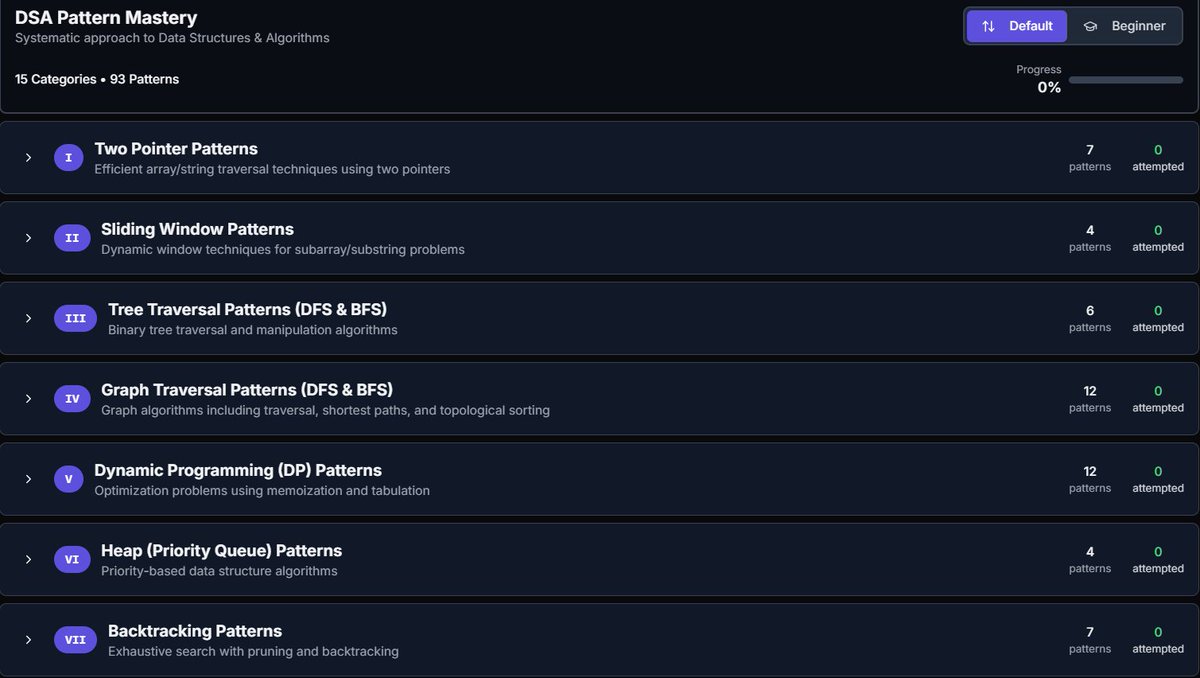
Task: Open Dynamic Programming (DP) Patterns title
Action: [x=238, y=470]
